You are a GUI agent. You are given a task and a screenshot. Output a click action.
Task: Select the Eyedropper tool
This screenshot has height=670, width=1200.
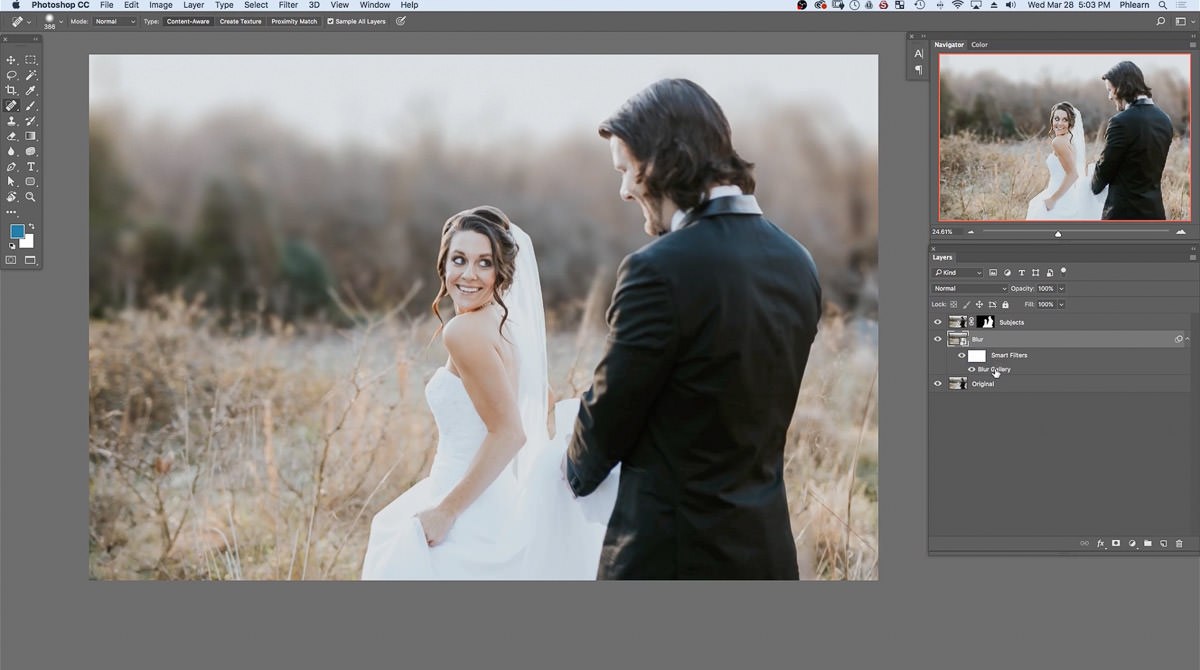pyautogui.click(x=31, y=90)
